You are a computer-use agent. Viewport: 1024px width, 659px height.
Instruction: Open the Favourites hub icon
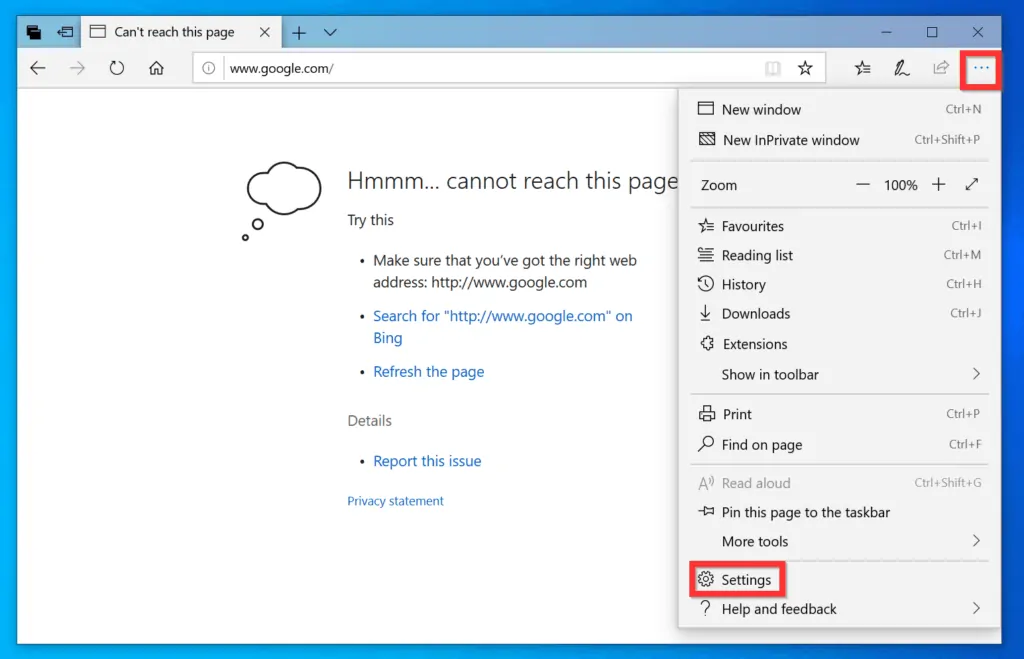[x=862, y=68]
